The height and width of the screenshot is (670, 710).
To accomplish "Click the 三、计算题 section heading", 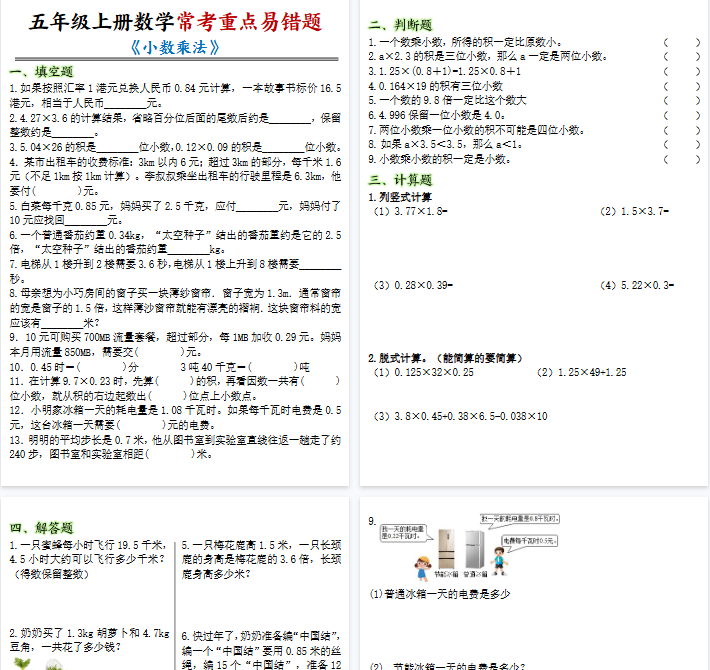I will [400, 180].
